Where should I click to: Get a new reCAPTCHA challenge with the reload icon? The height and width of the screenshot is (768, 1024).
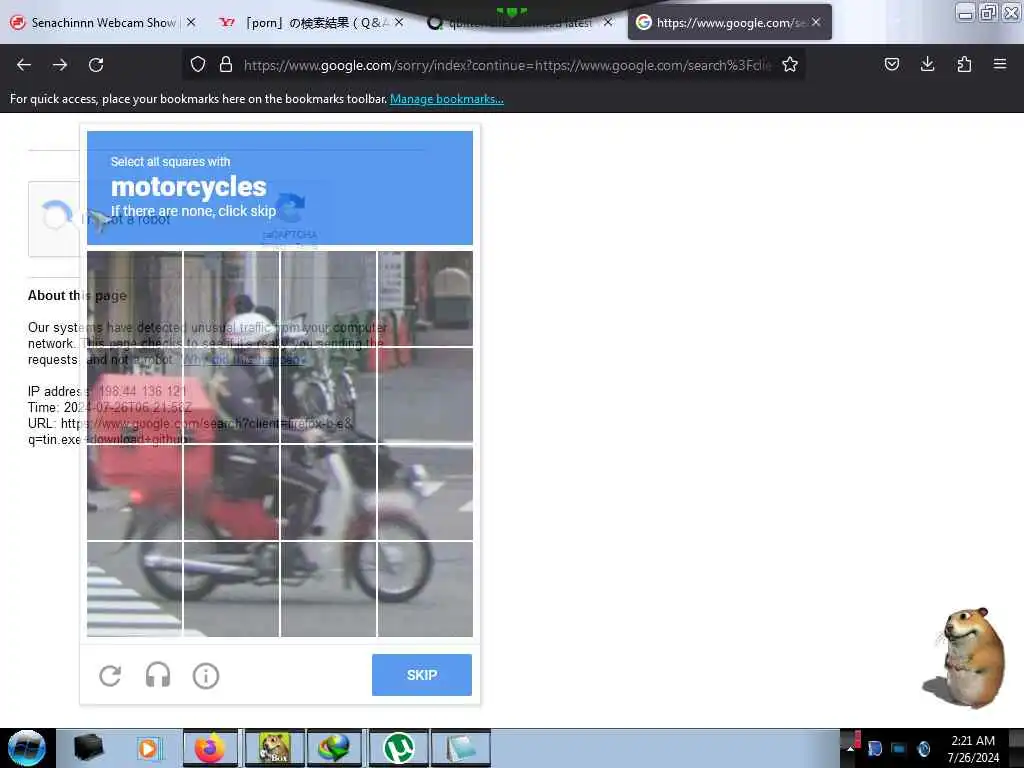[110, 675]
